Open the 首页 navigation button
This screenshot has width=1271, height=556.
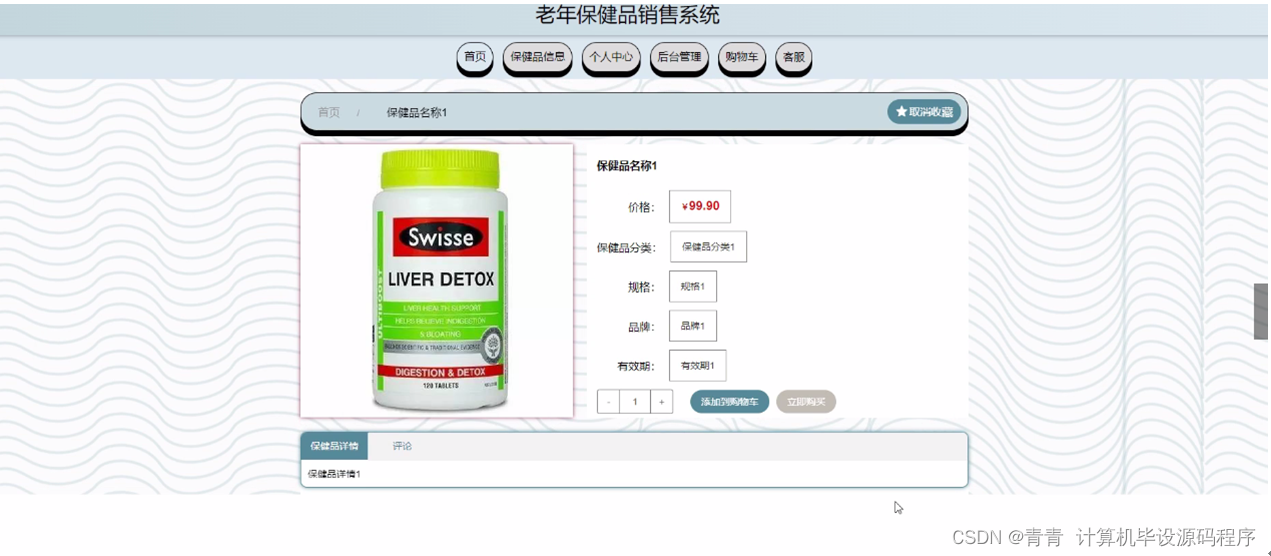tap(475, 57)
